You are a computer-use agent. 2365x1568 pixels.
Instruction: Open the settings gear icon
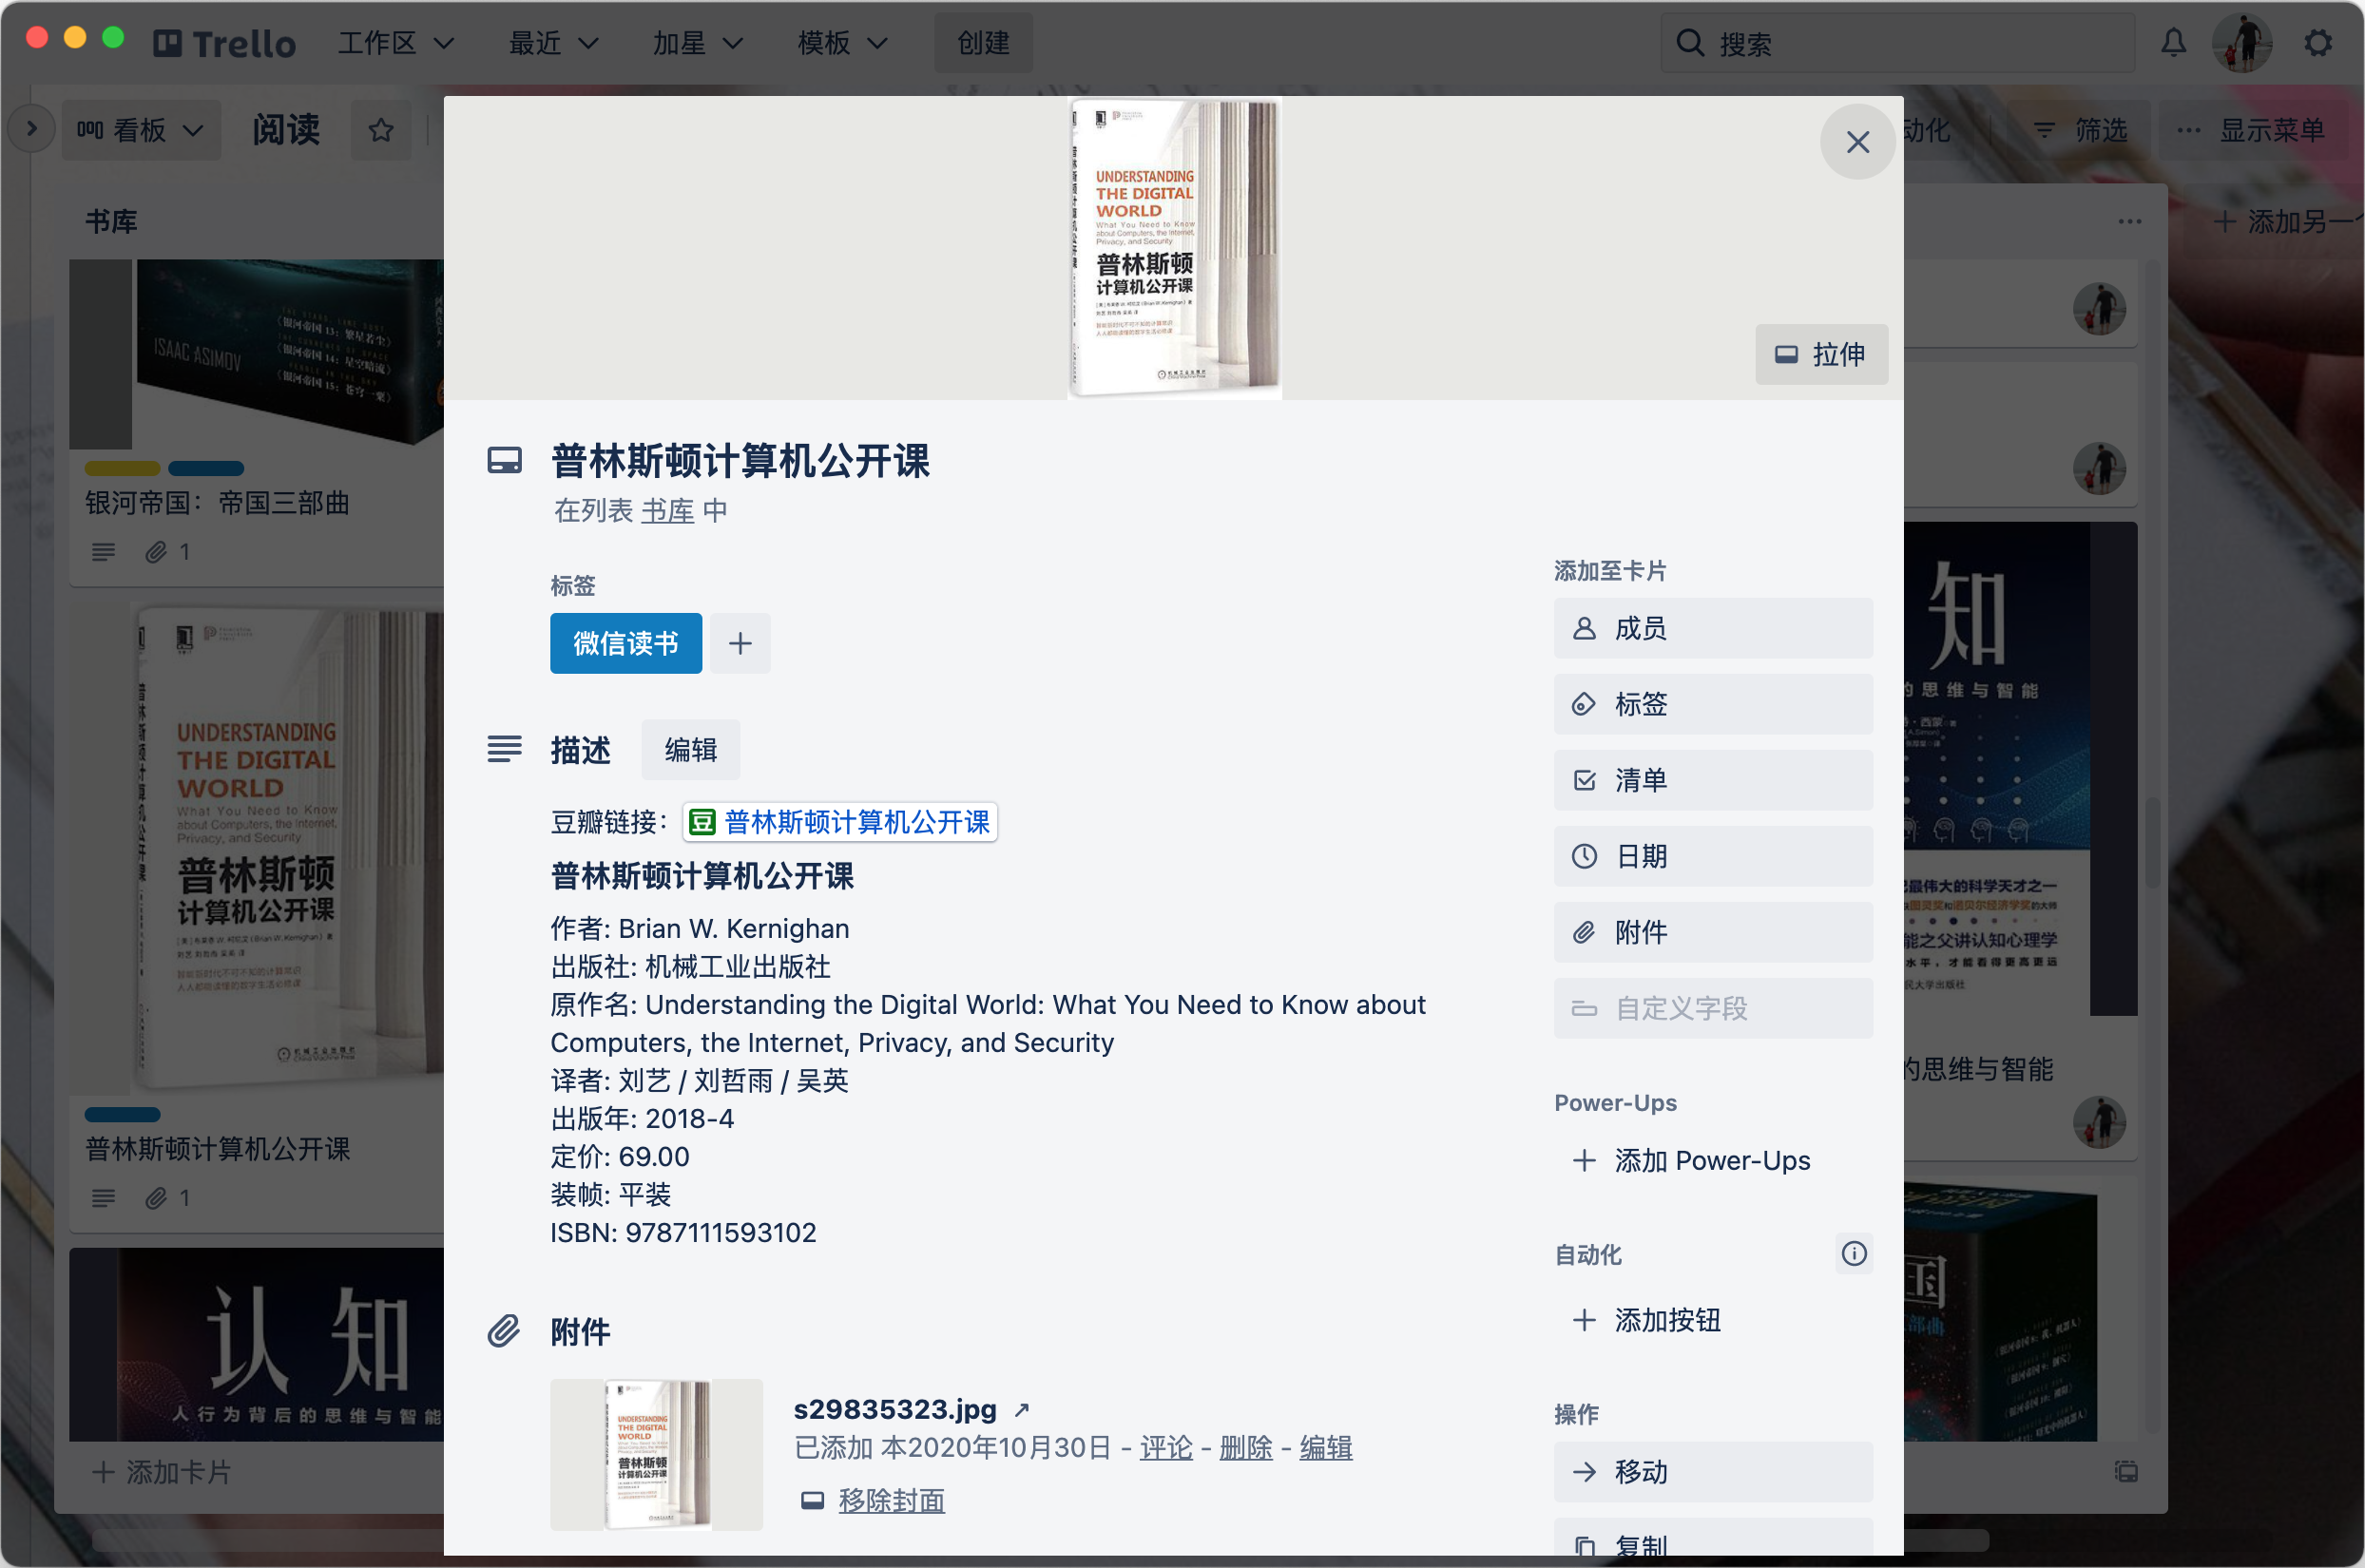(2318, 43)
